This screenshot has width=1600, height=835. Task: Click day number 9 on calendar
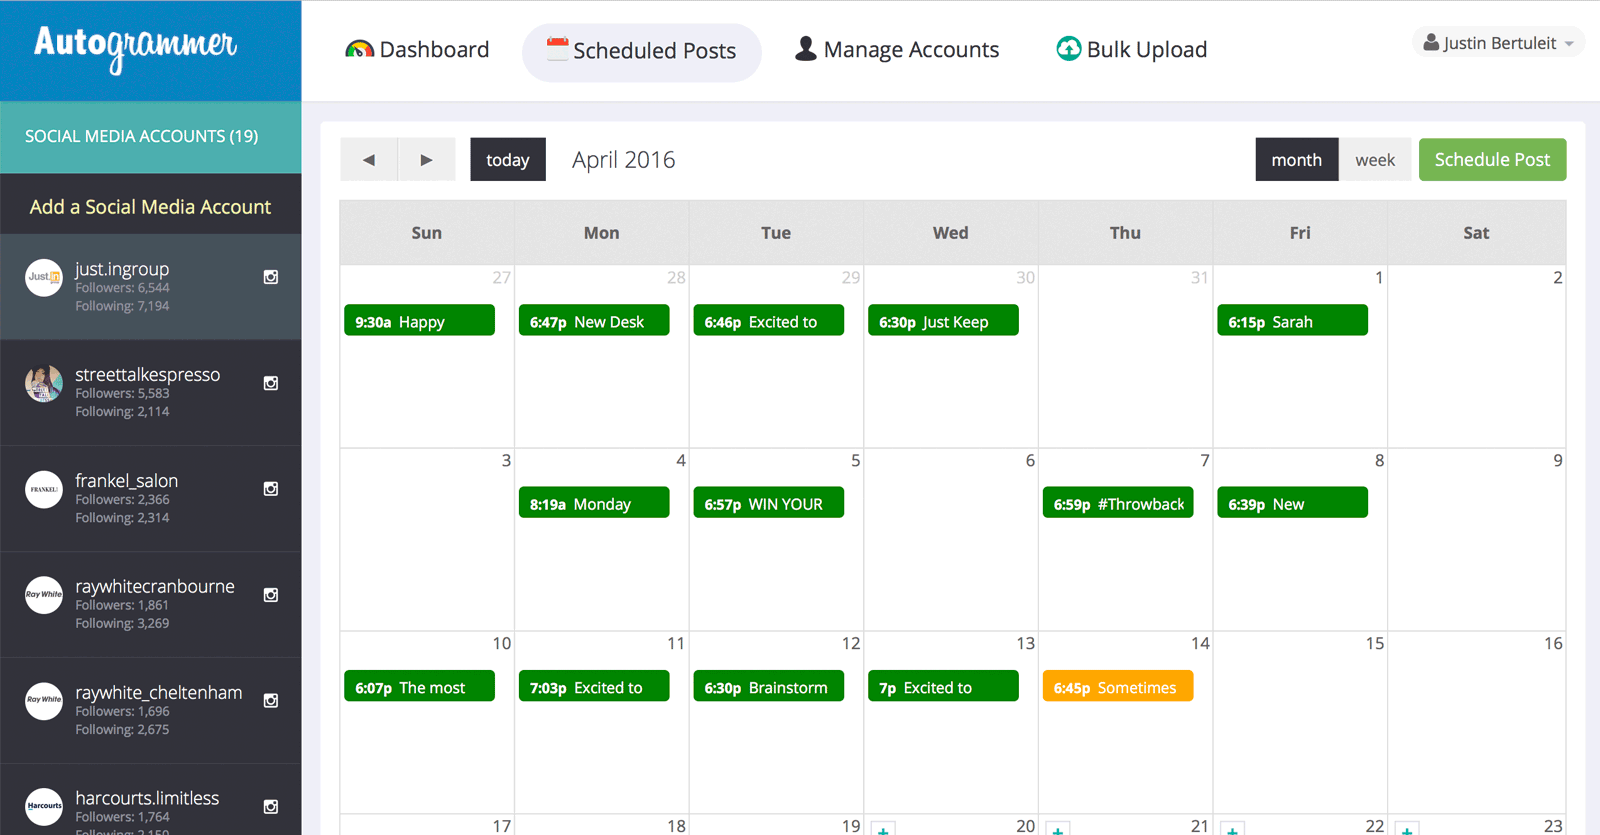pyautogui.click(x=1557, y=460)
